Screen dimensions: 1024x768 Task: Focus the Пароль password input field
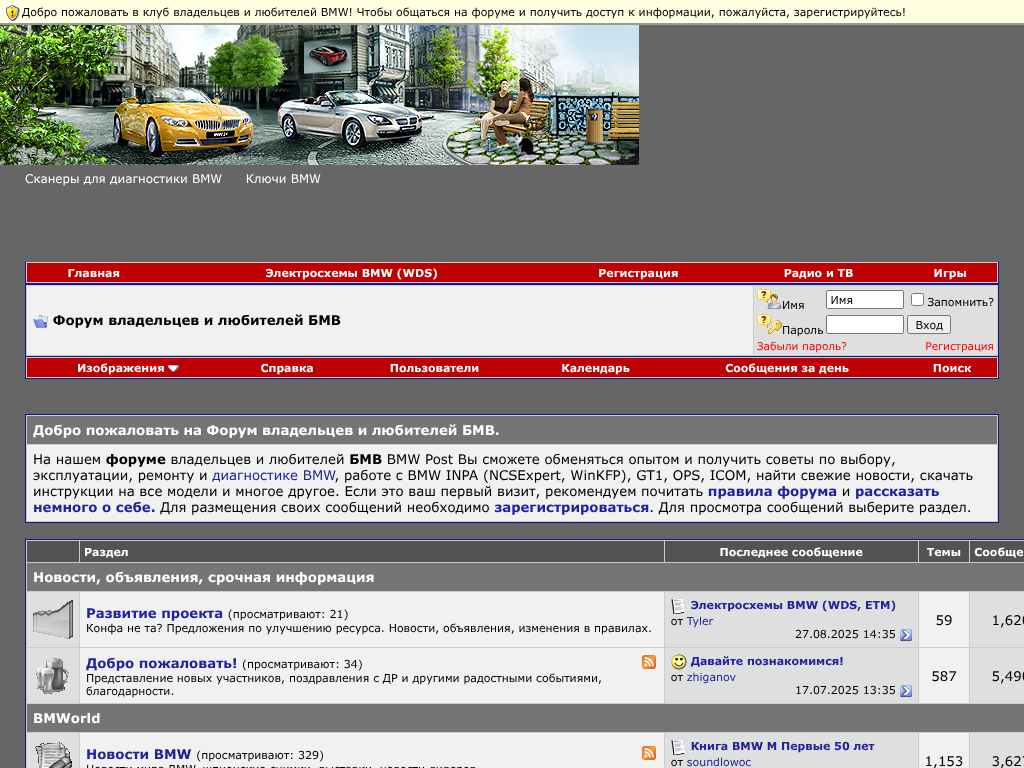[x=864, y=325]
